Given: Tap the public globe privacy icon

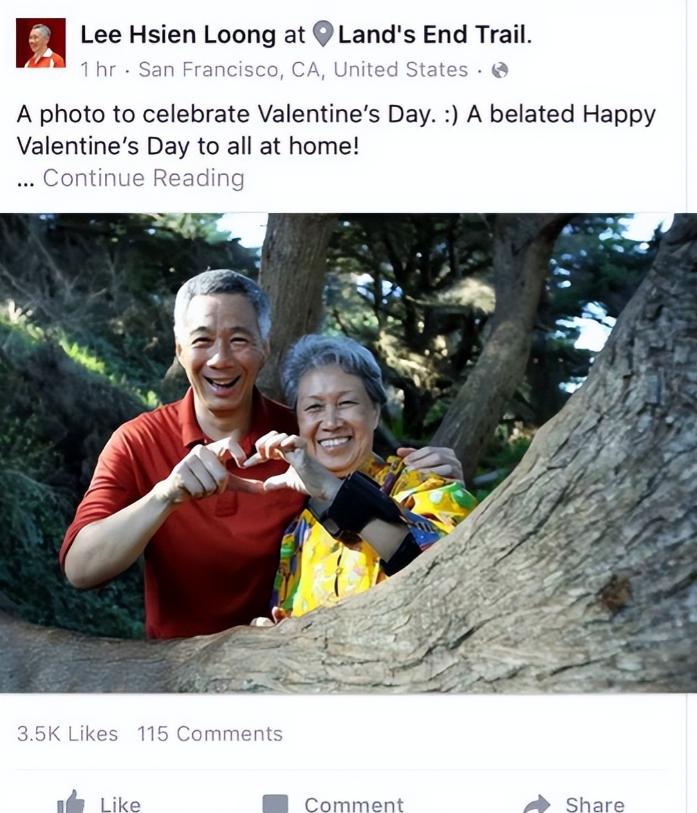Looking at the screenshot, I should point(500,69).
